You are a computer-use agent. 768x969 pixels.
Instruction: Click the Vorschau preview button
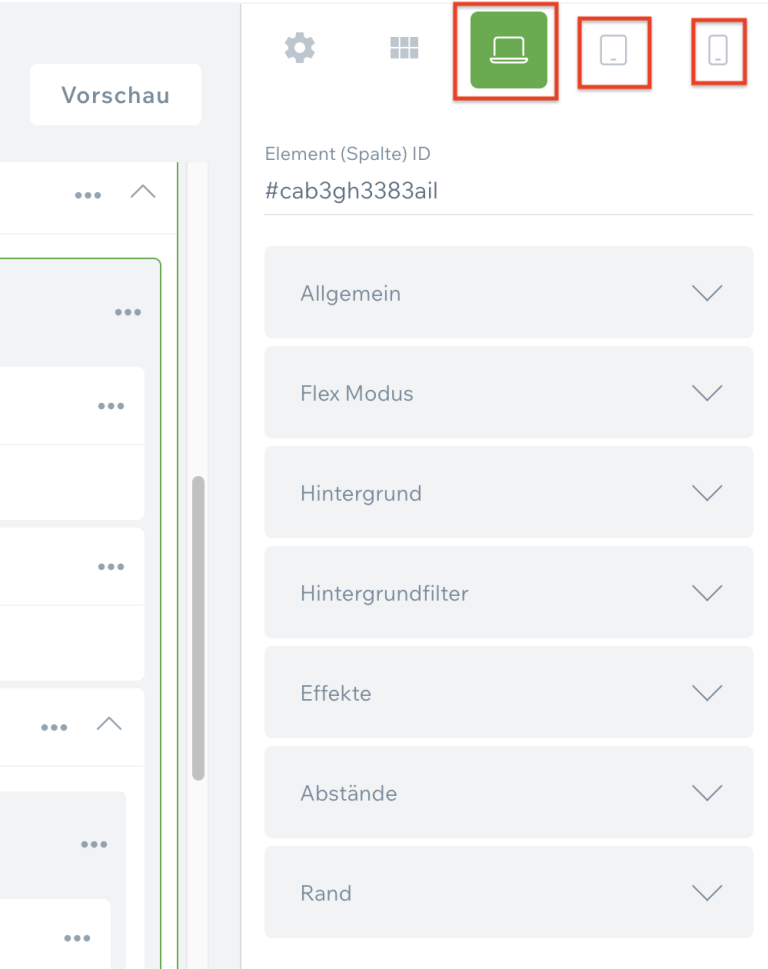click(x=116, y=95)
